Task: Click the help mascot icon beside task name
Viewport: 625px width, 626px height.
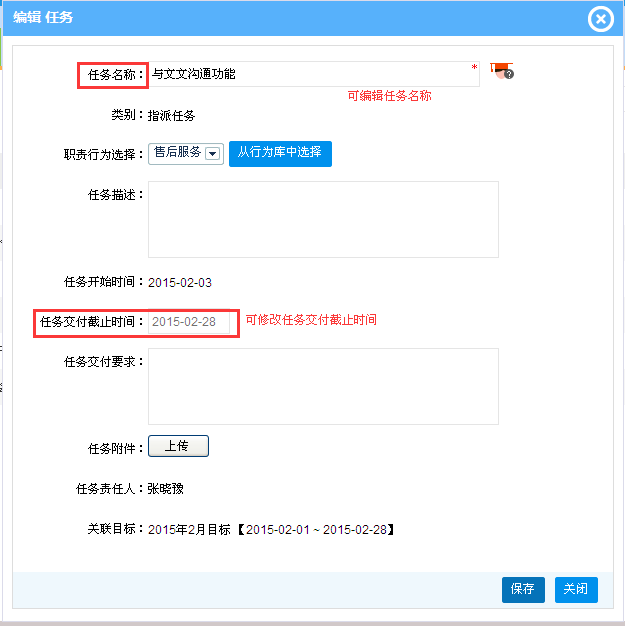Action: pyautogui.click(x=502, y=71)
